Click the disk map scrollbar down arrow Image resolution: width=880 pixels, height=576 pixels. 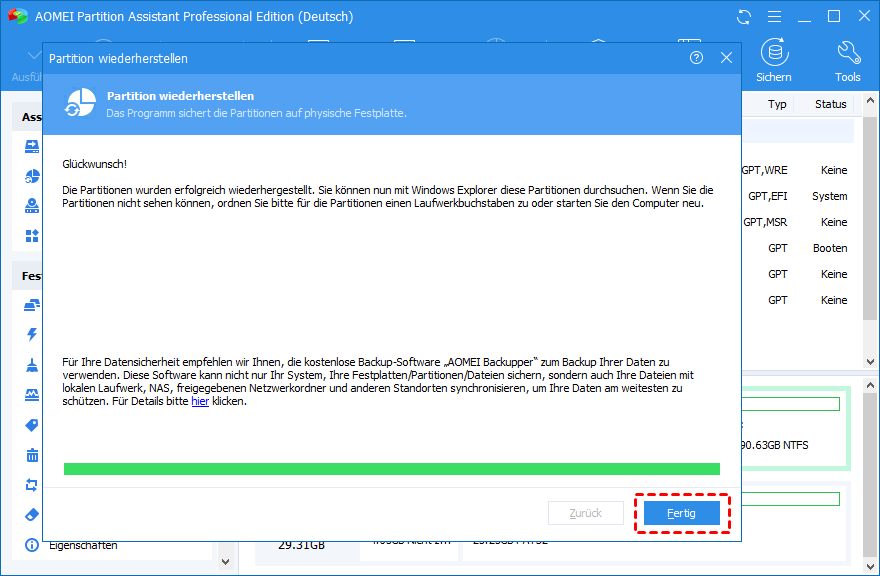[x=870, y=566]
